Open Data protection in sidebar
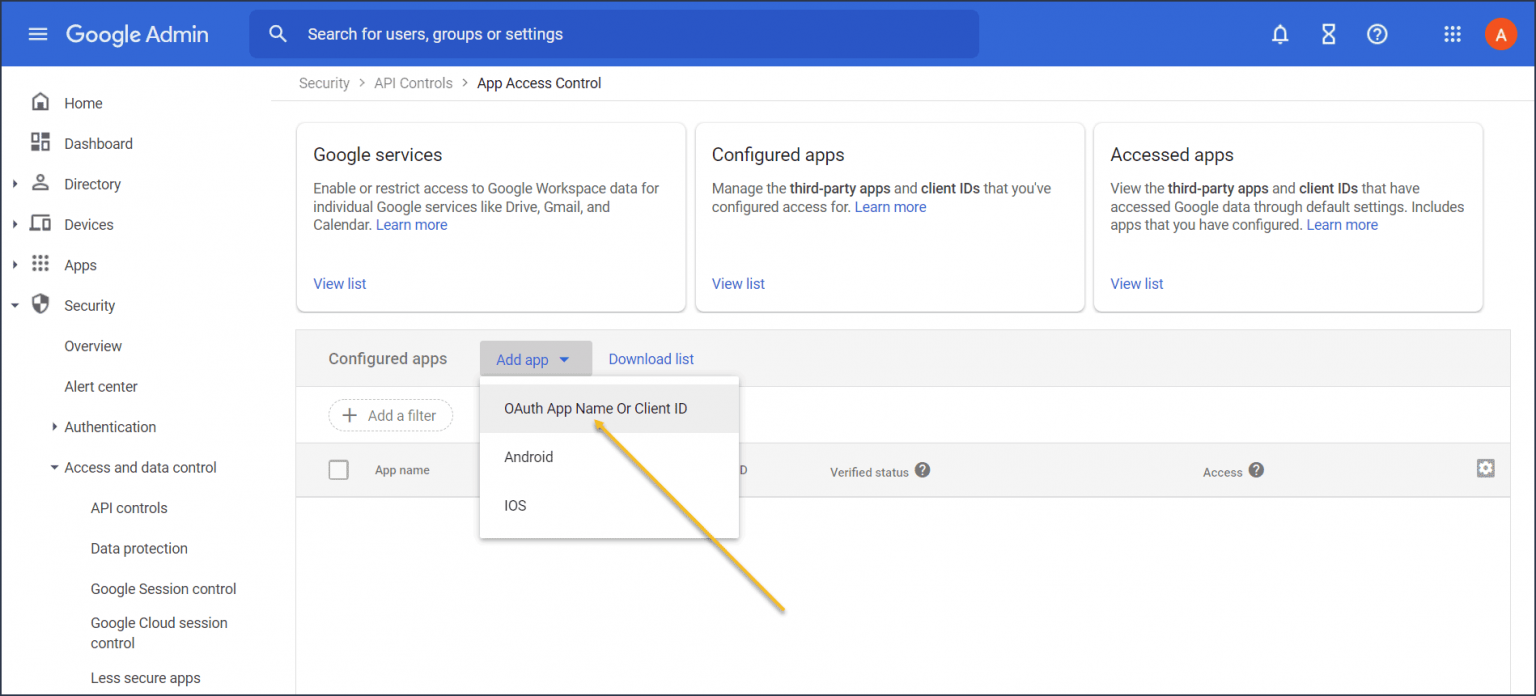 coord(139,548)
